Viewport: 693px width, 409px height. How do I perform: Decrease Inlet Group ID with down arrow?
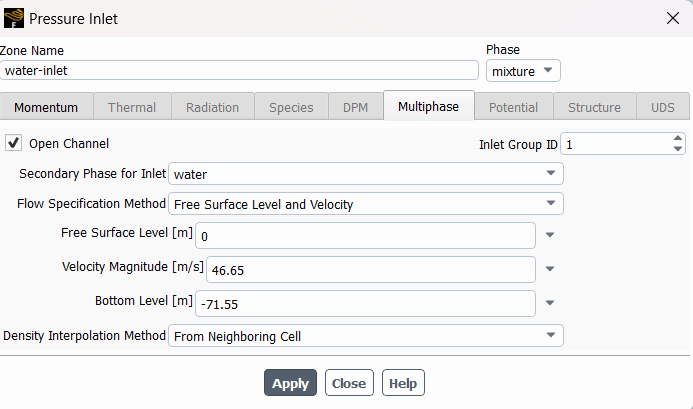click(x=678, y=149)
